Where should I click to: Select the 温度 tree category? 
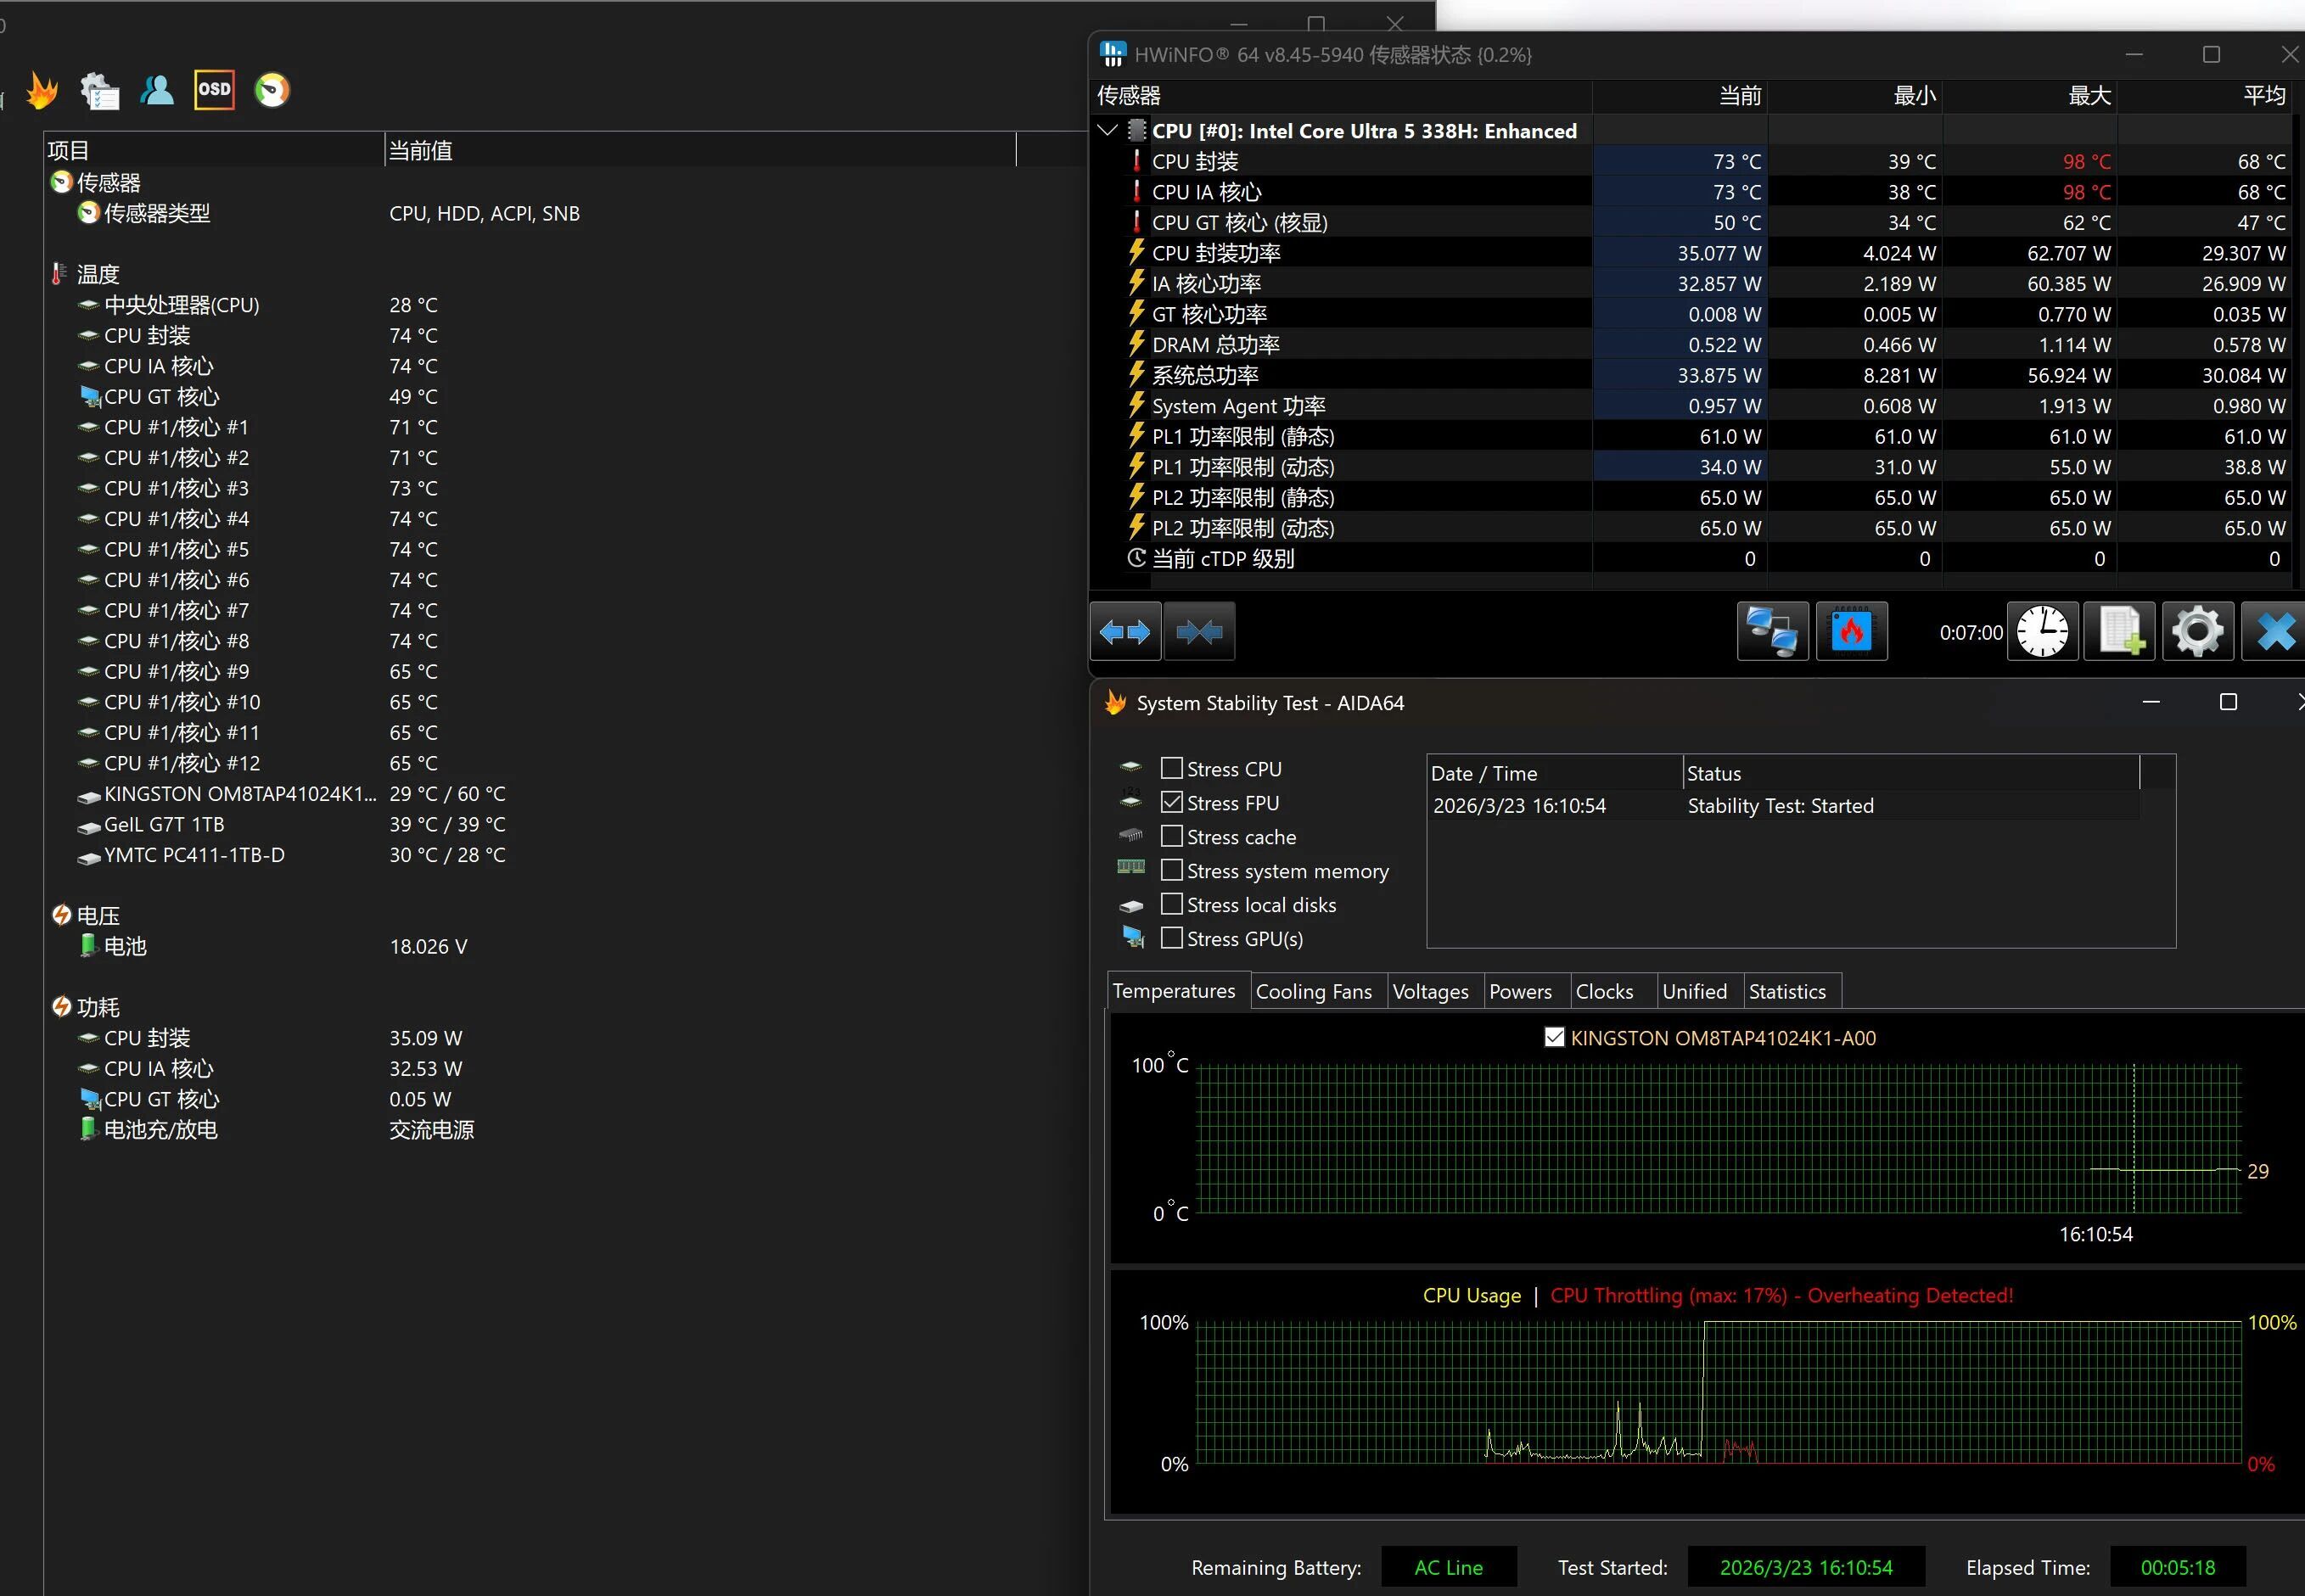point(98,274)
